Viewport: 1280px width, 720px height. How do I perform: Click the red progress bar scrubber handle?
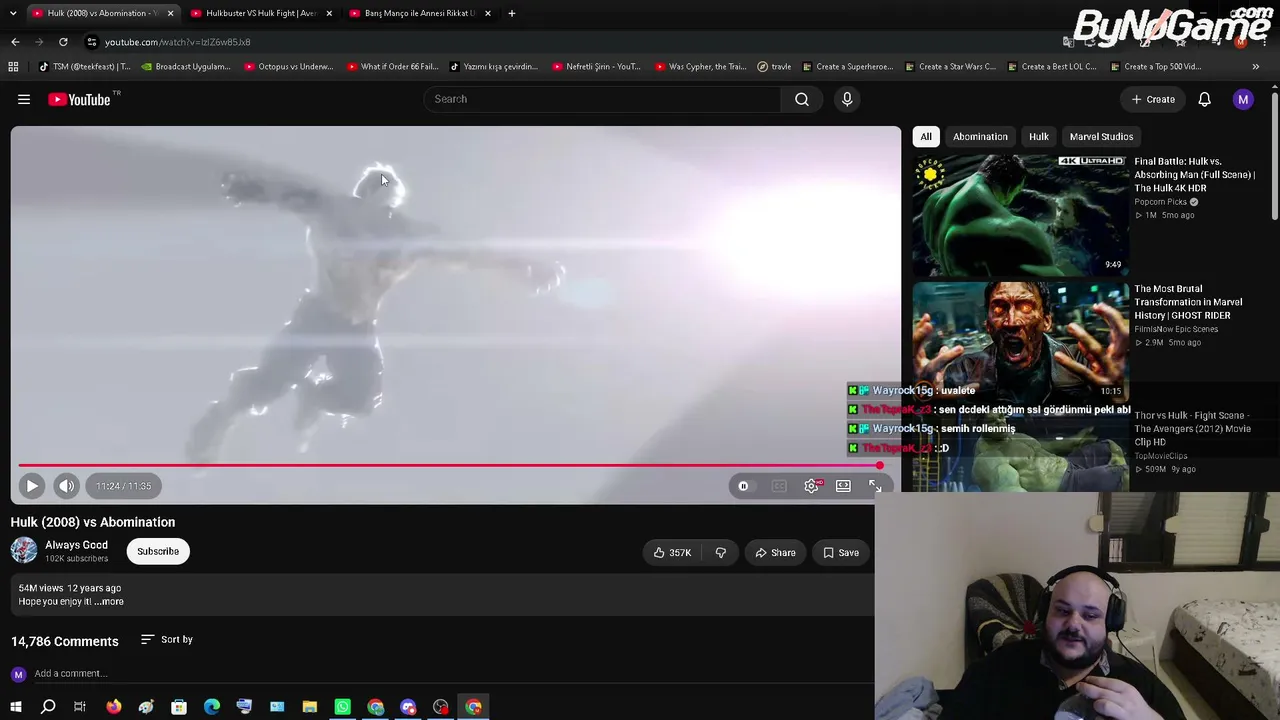pos(879,465)
